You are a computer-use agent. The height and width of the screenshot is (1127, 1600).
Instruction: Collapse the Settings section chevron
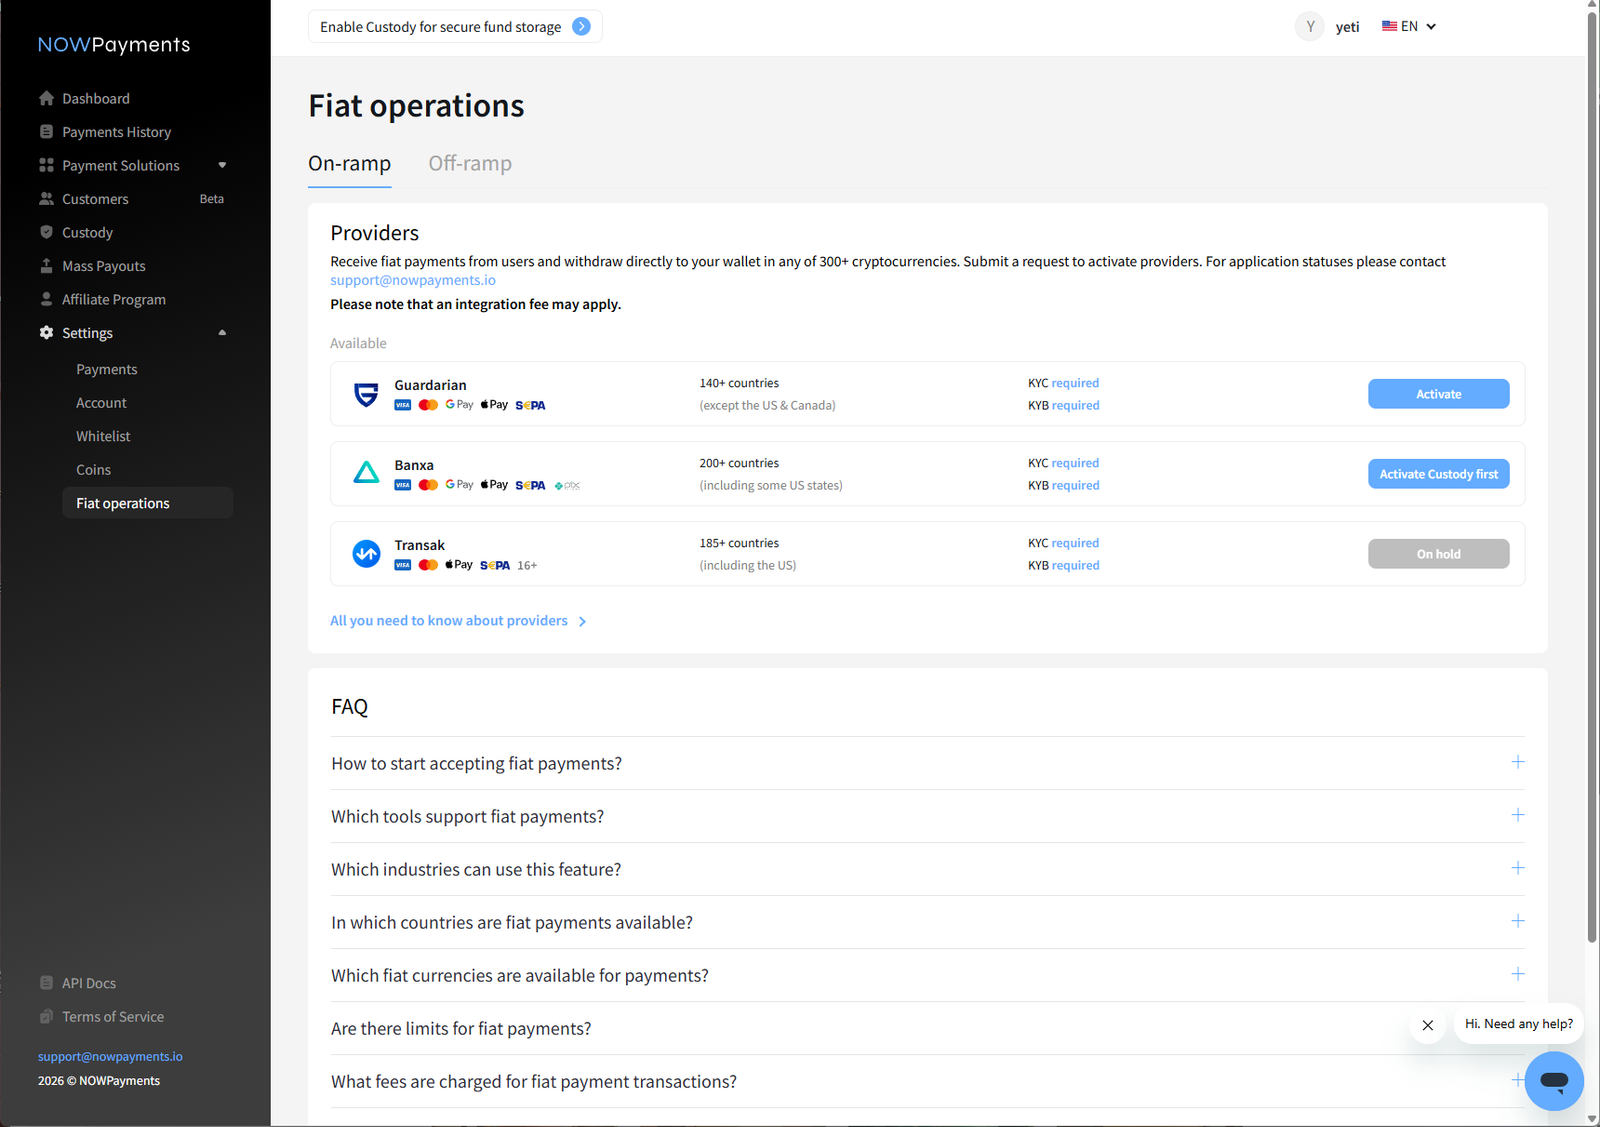point(221,332)
